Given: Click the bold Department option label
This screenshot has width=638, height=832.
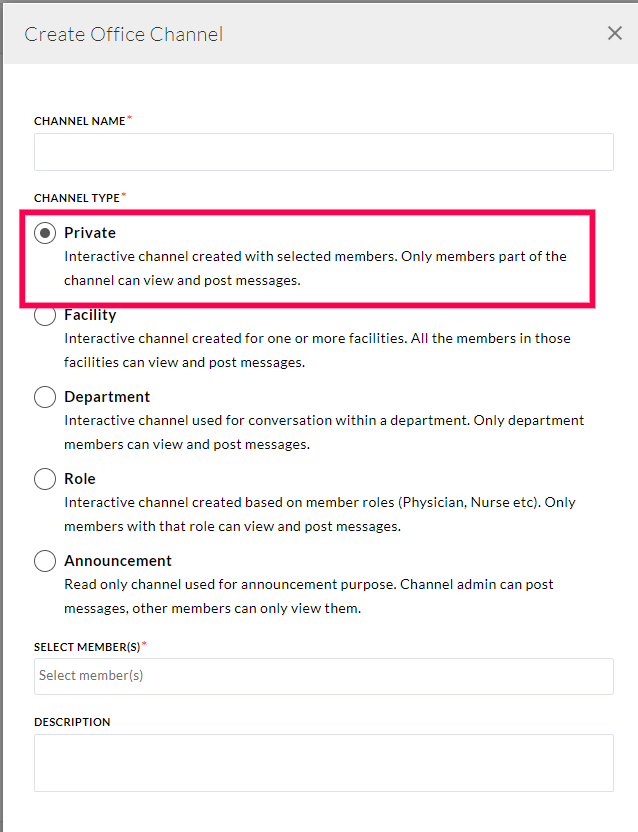Looking at the screenshot, I should coord(107,397).
